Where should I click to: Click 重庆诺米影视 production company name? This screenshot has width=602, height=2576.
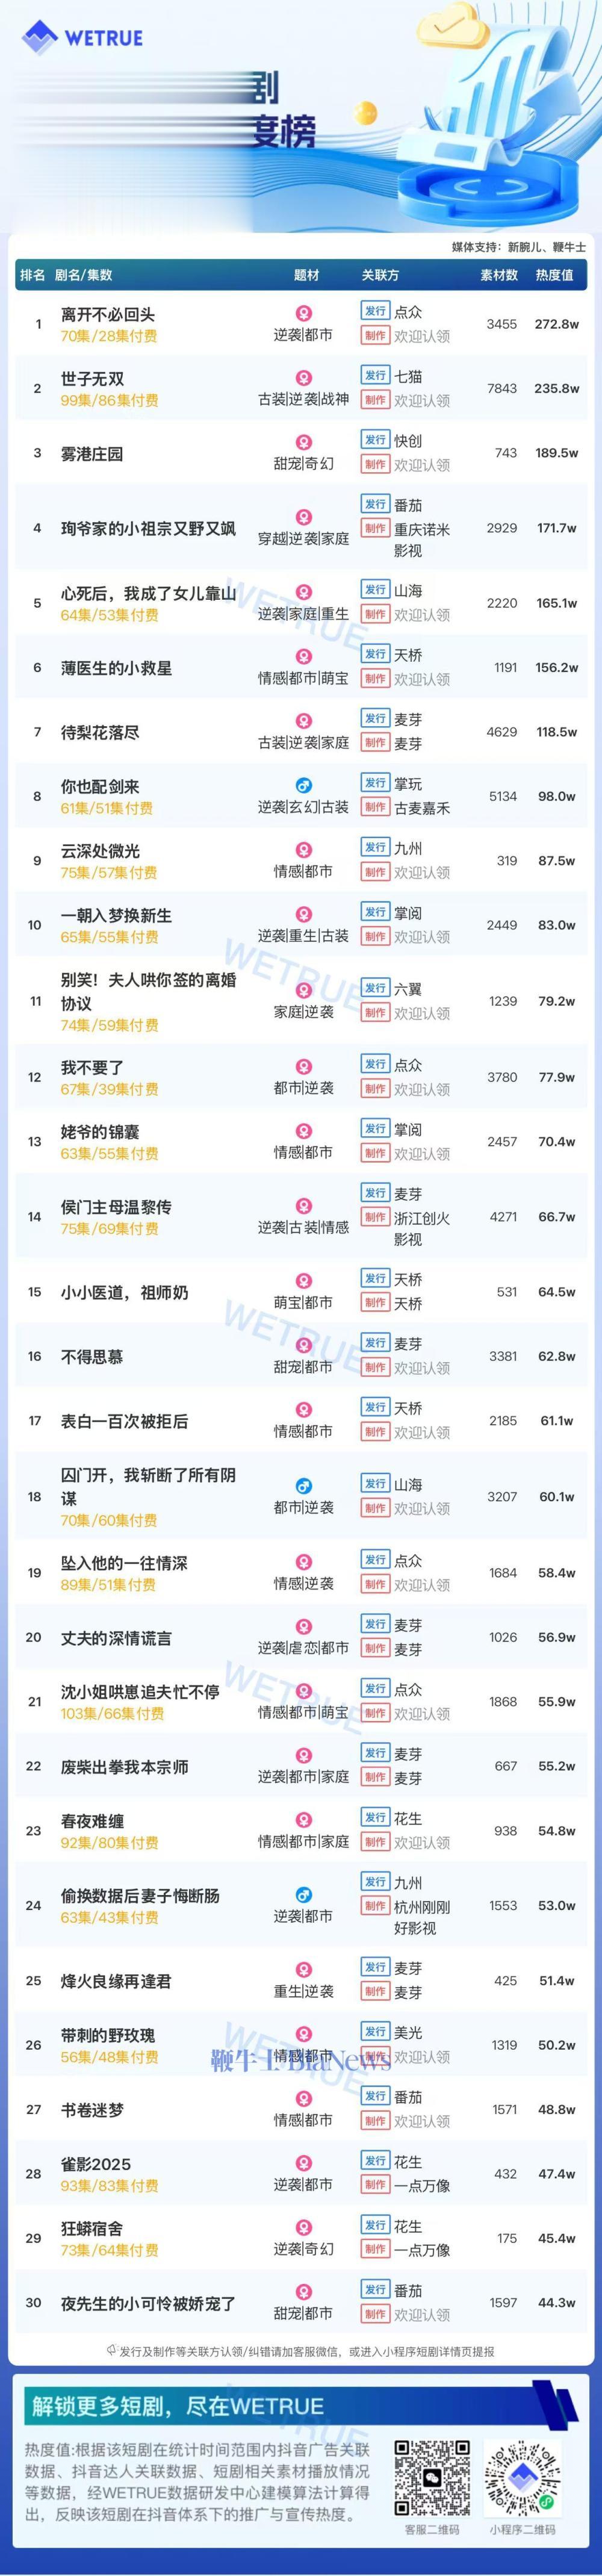coord(421,539)
